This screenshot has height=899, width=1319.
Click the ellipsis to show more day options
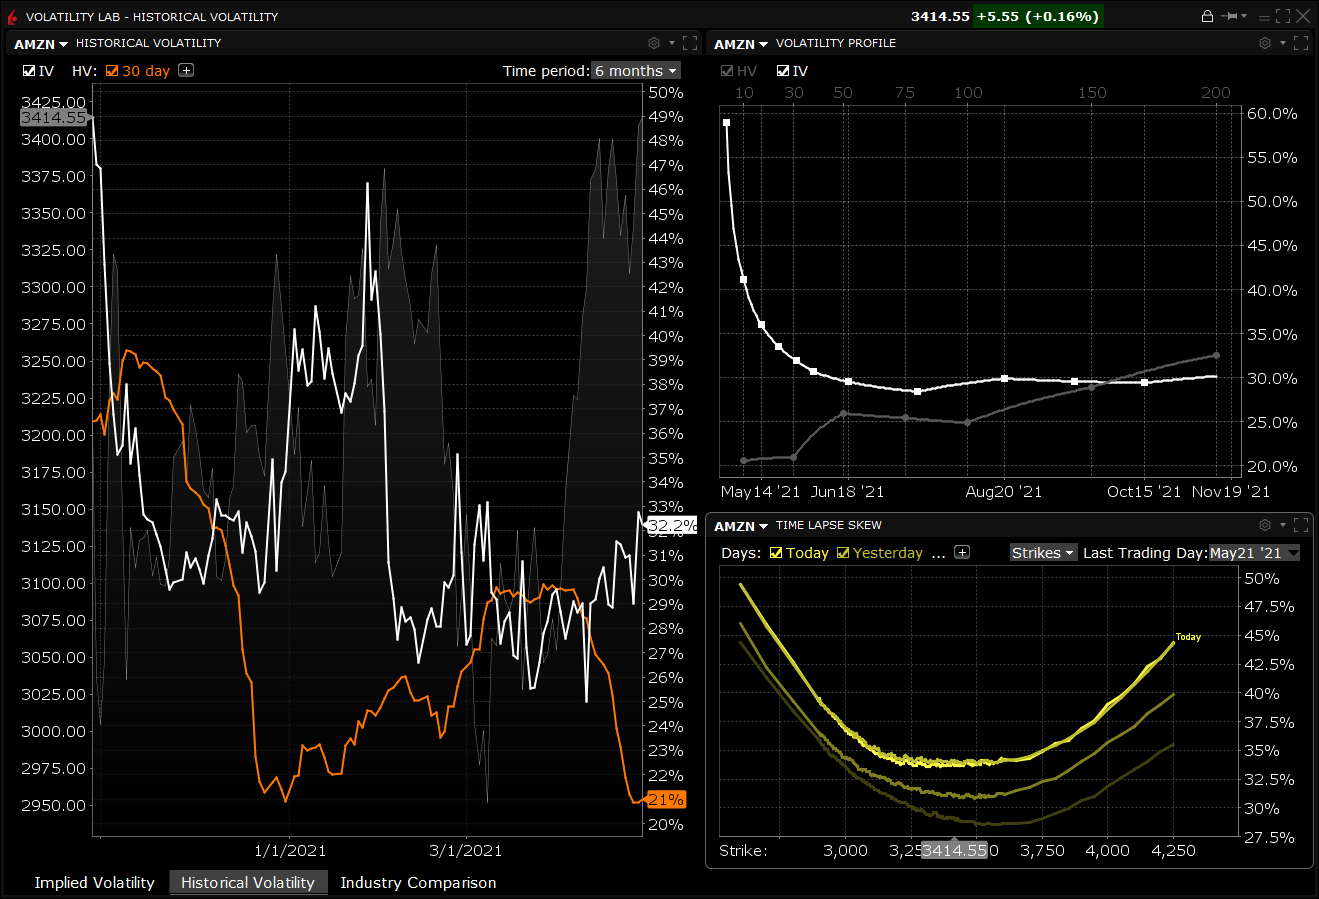[x=938, y=552]
